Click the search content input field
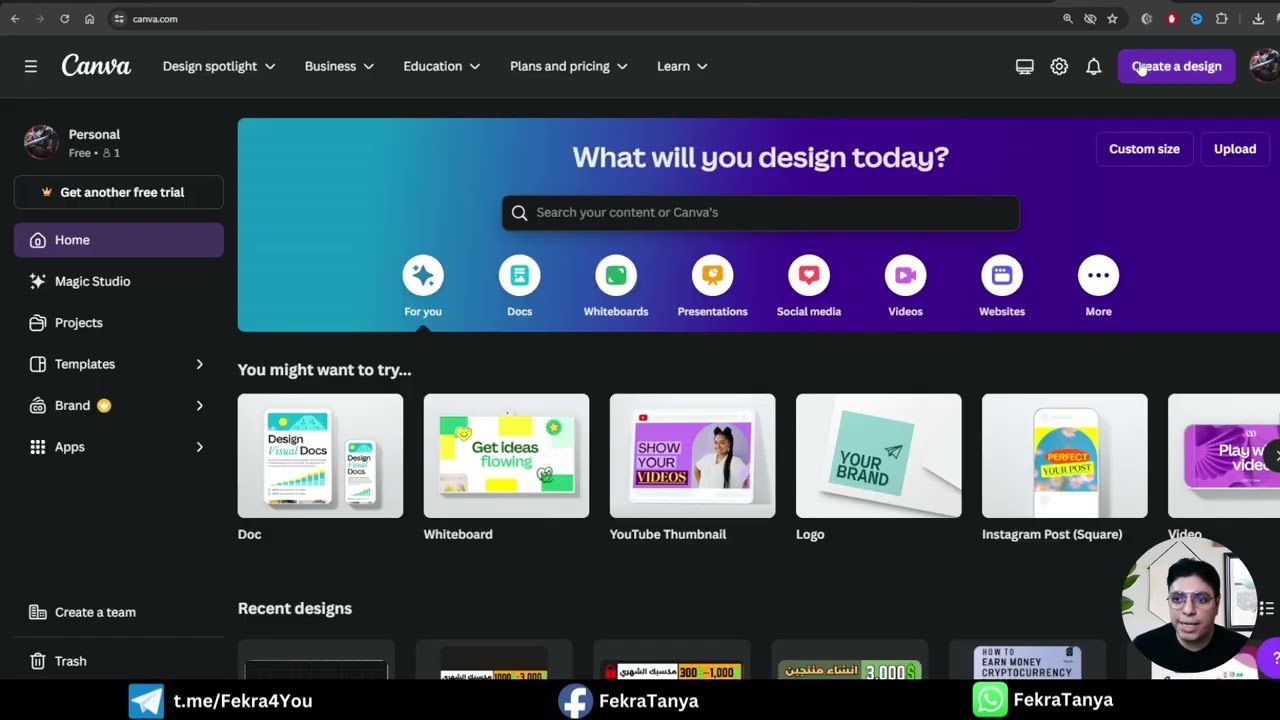 [760, 212]
